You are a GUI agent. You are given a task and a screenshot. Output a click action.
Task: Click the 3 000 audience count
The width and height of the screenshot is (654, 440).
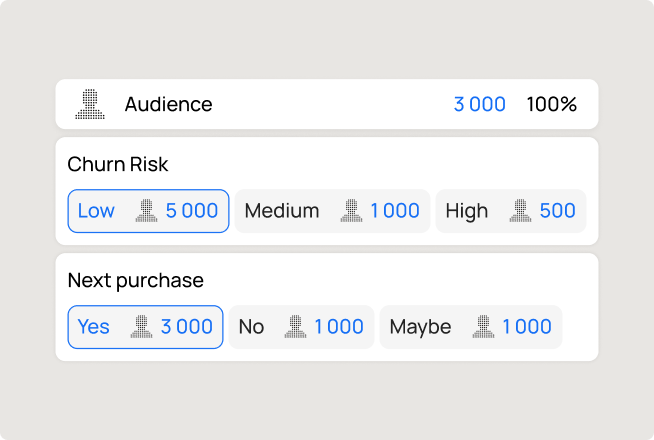tap(479, 104)
